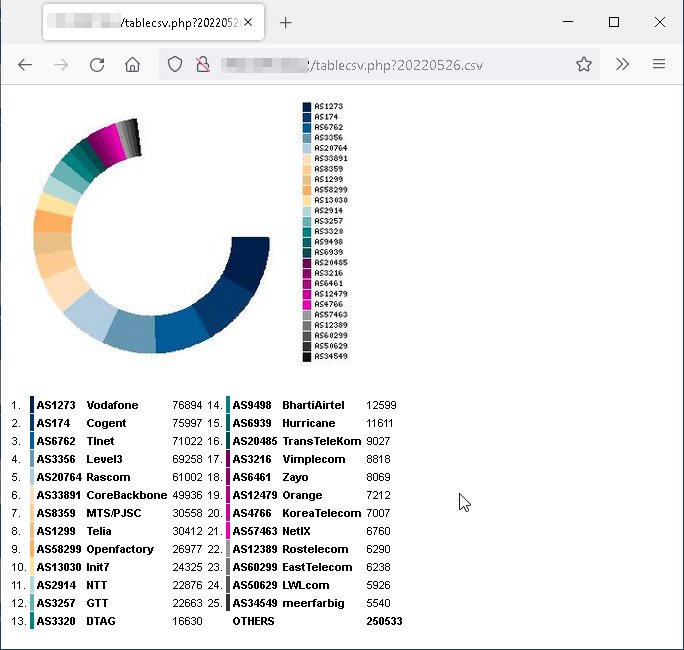Open tracking protection shield info
The width and height of the screenshot is (684, 650).
[x=175, y=65]
